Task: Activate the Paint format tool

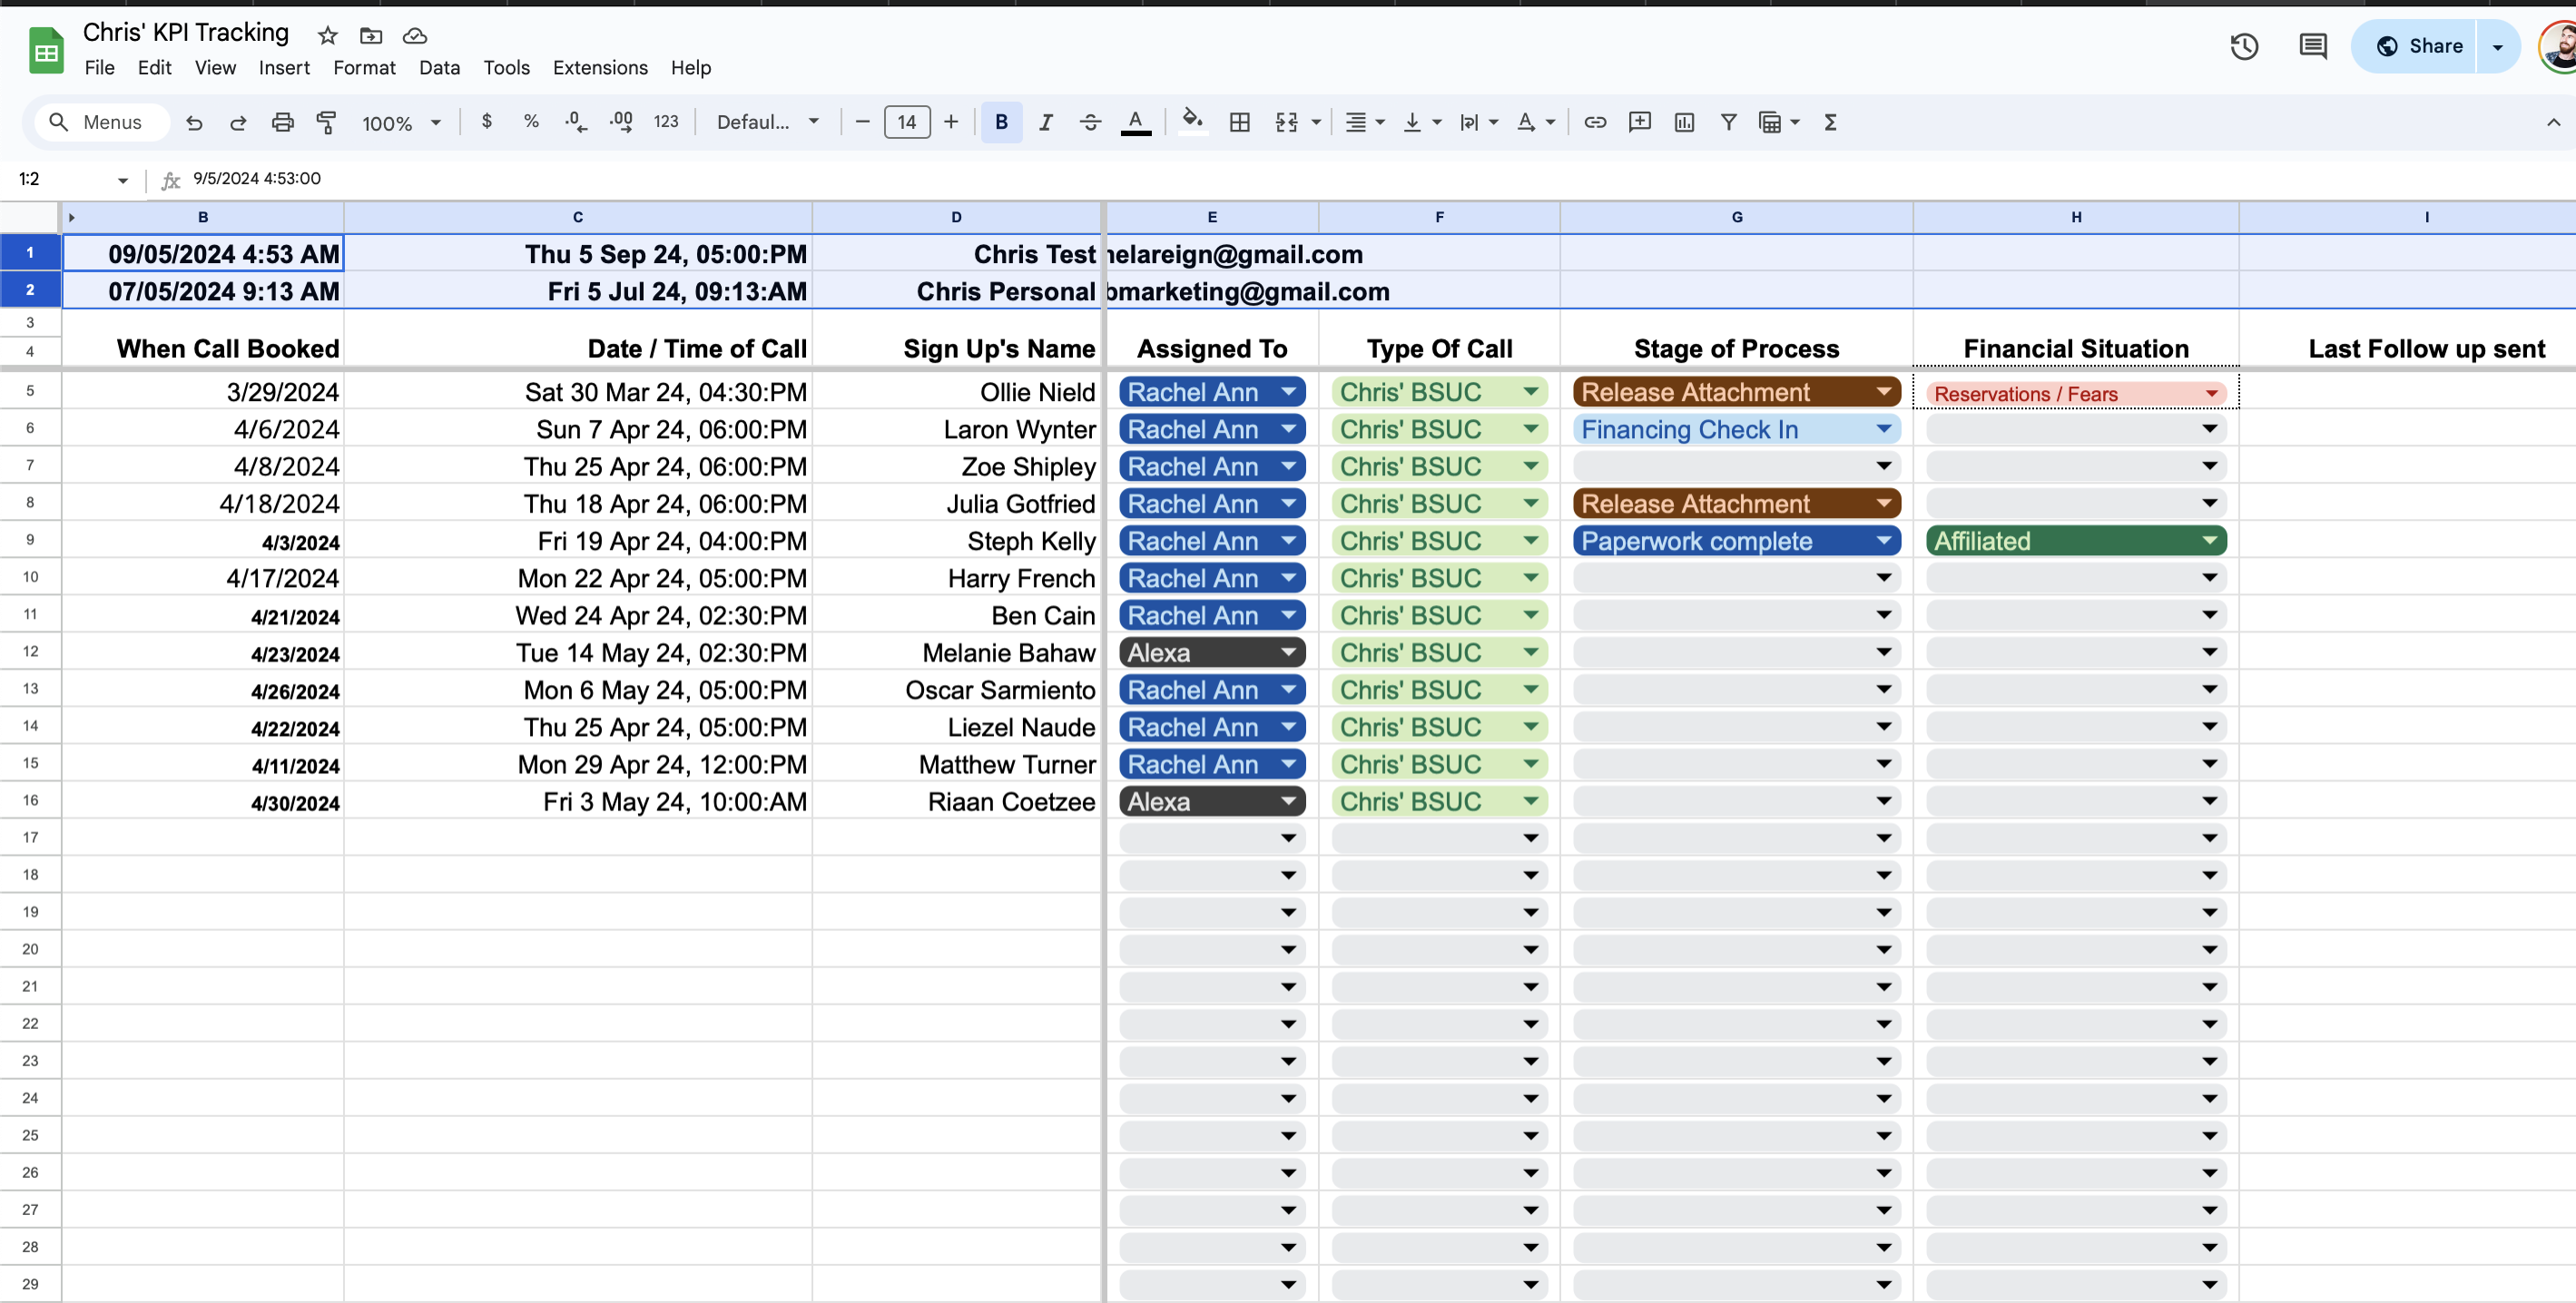Action: click(x=327, y=122)
